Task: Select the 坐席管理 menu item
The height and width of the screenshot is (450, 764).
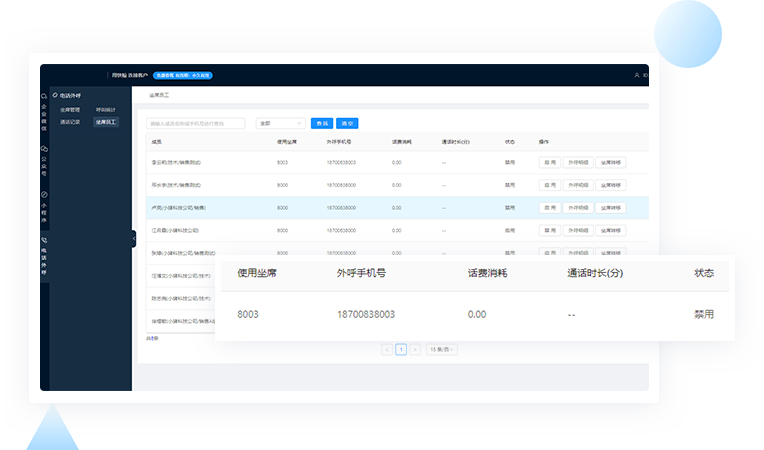Action: point(69,109)
